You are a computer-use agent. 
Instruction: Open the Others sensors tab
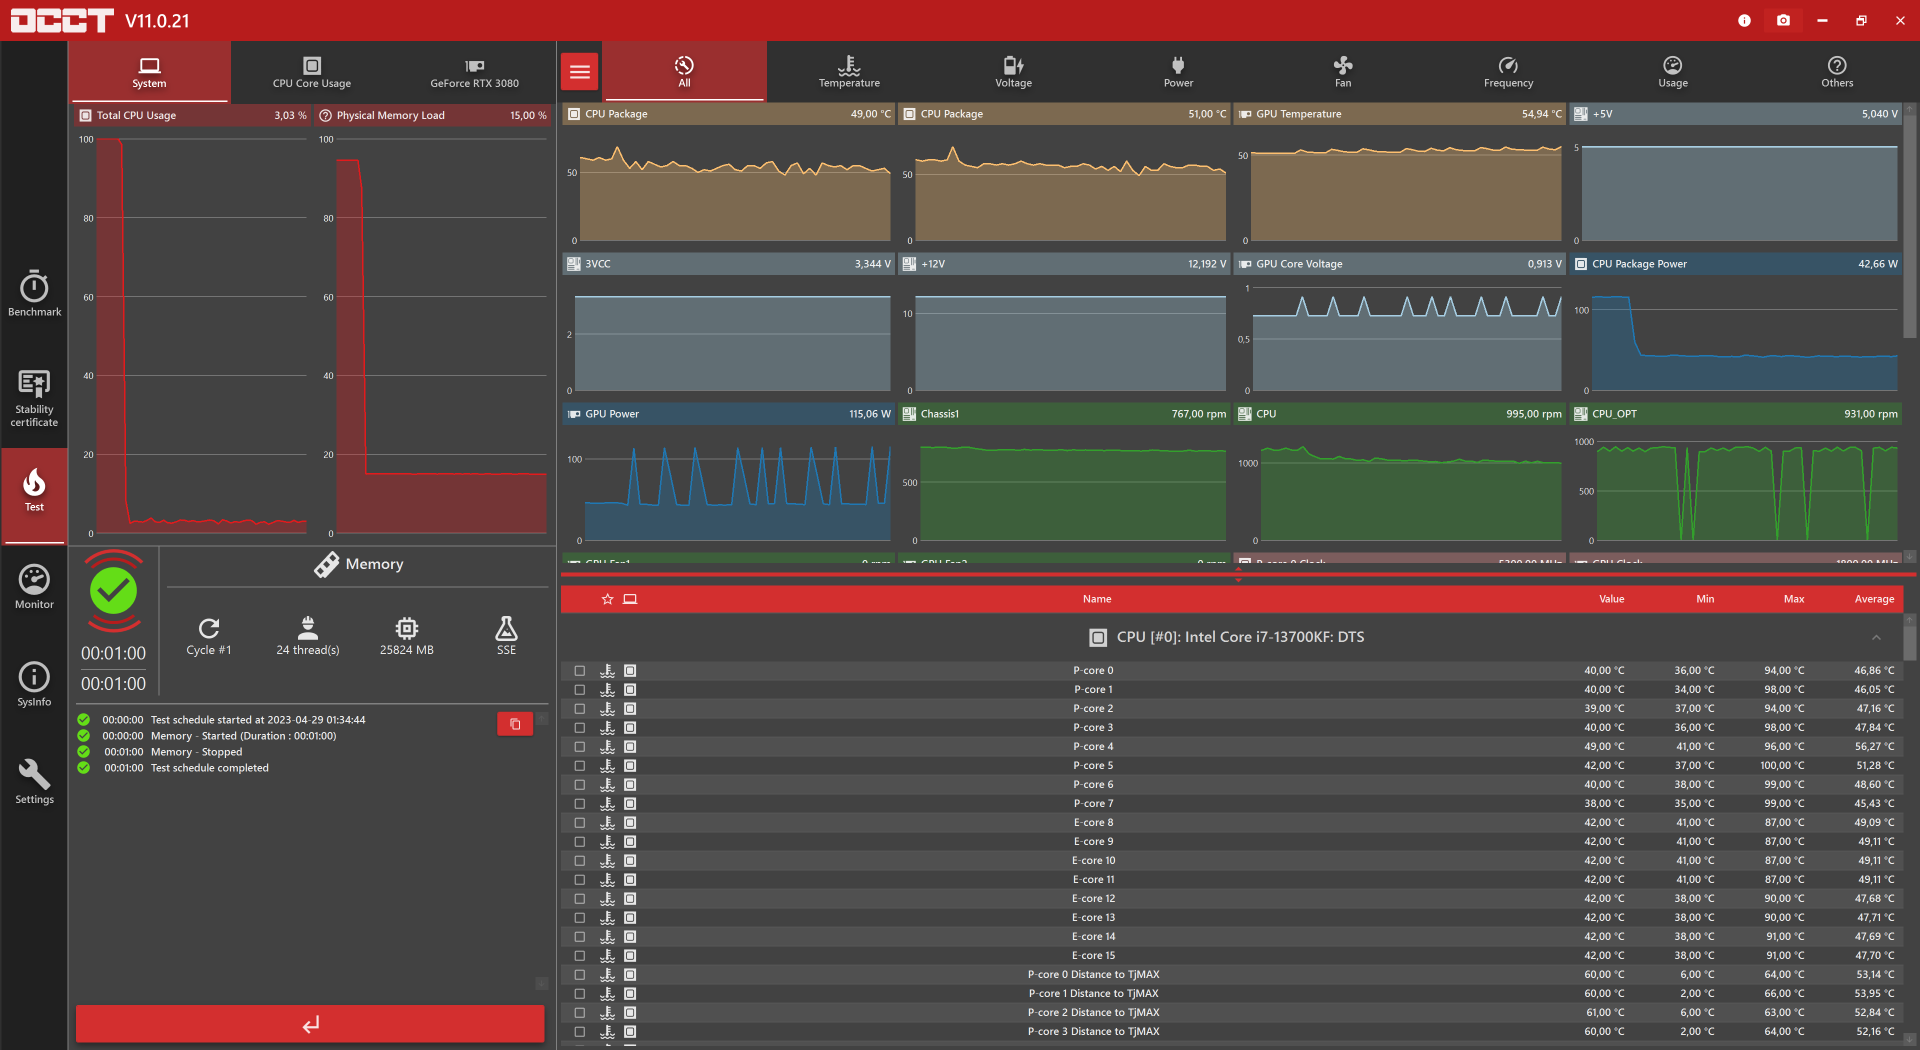pyautogui.click(x=1837, y=72)
